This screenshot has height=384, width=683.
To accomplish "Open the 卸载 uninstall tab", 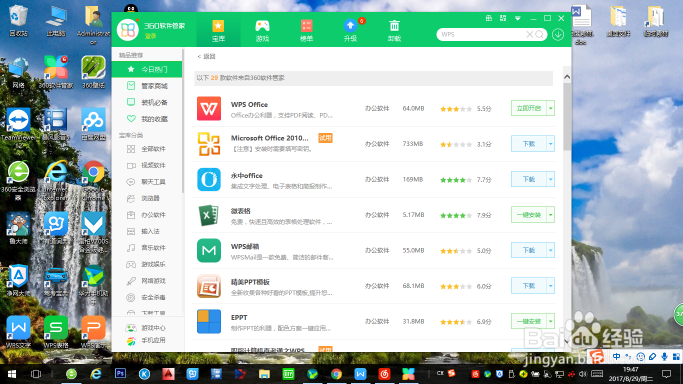I will click(x=394, y=30).
